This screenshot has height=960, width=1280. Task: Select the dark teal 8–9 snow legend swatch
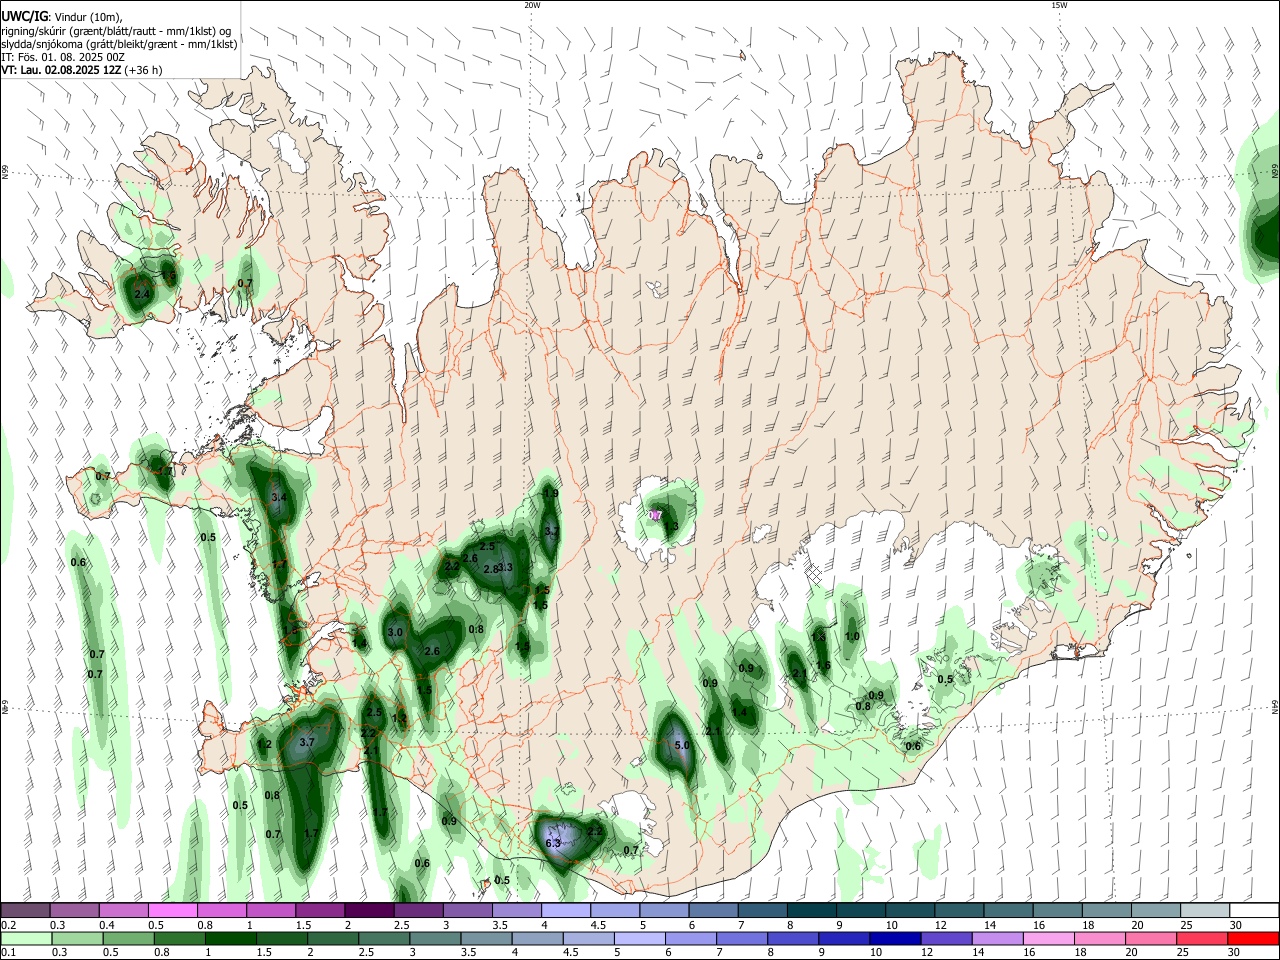click(812, 910)
